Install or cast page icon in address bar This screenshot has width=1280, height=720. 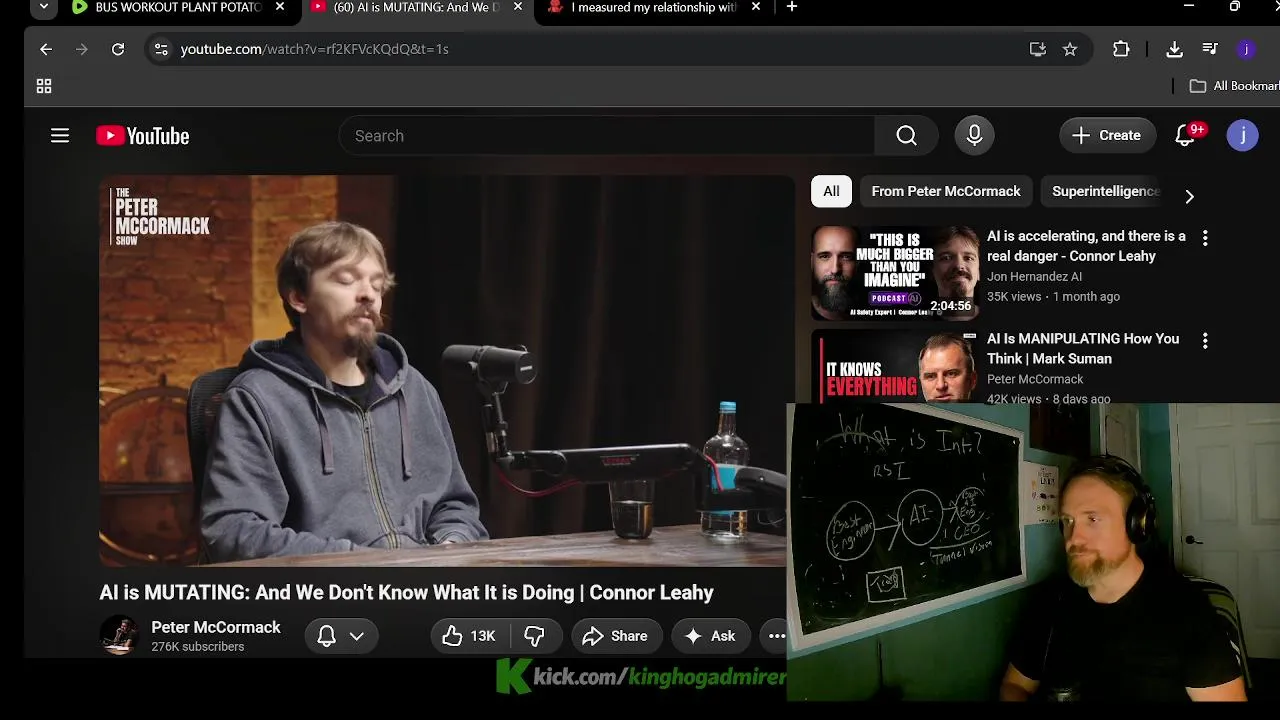click(1038, 49)
